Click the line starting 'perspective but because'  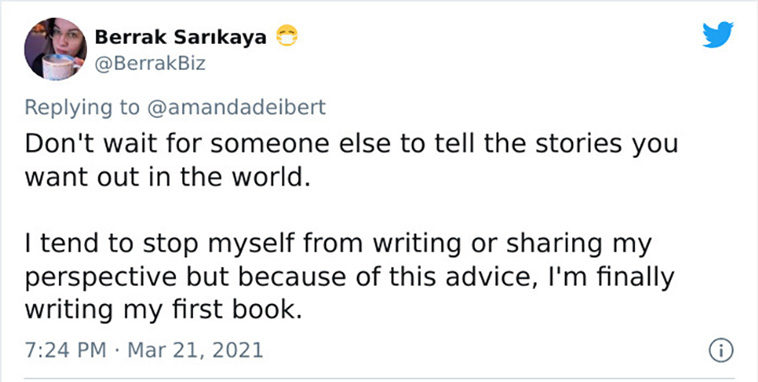349,278
